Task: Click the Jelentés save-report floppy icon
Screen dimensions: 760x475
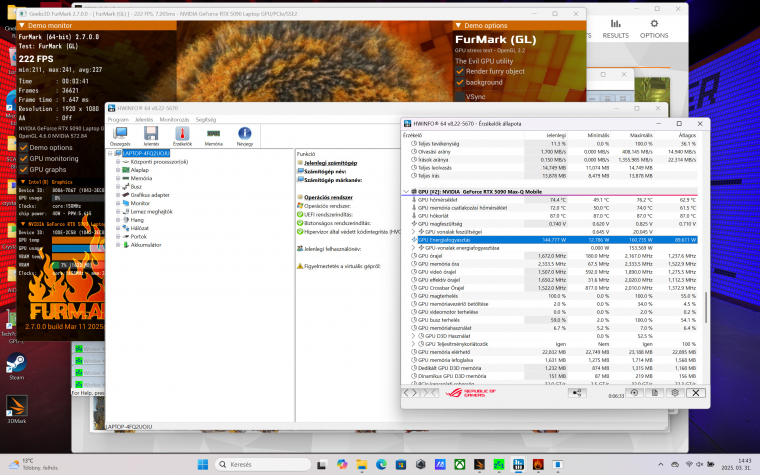Action: (x=151, y=136)
